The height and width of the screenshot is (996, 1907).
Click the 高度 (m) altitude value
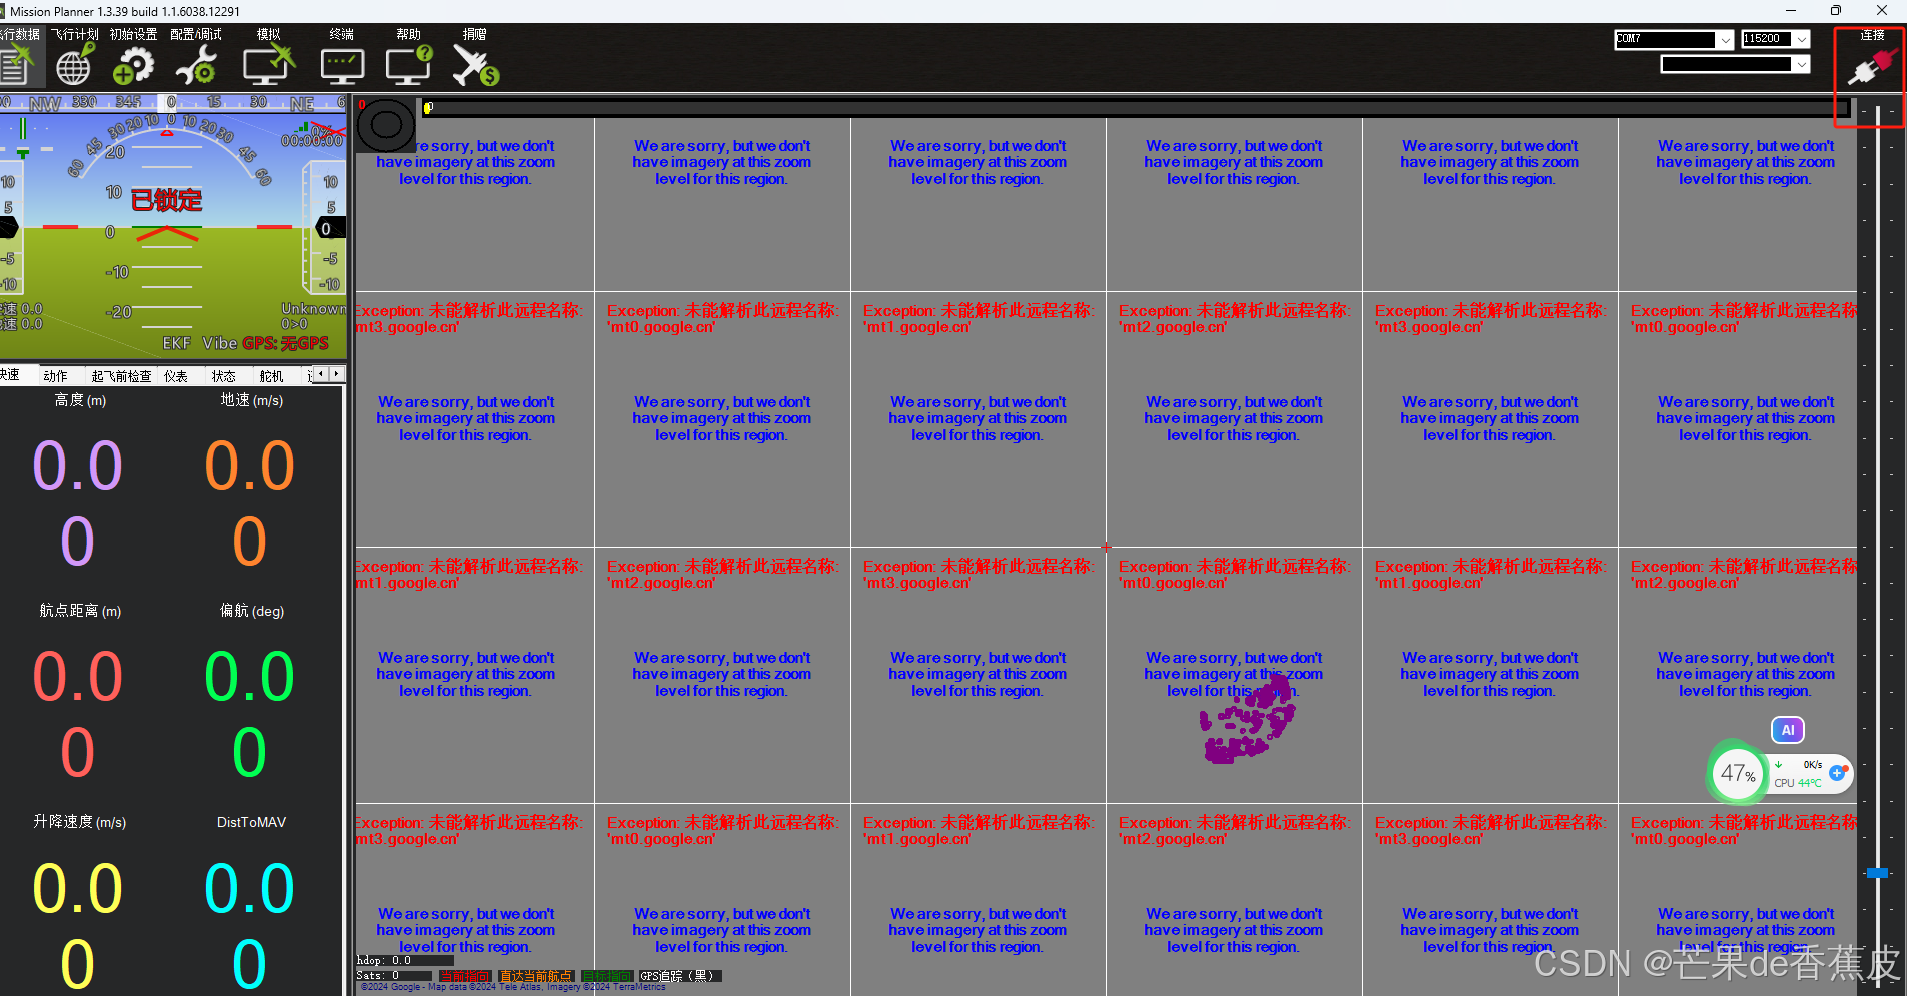(x=78, y=503)
